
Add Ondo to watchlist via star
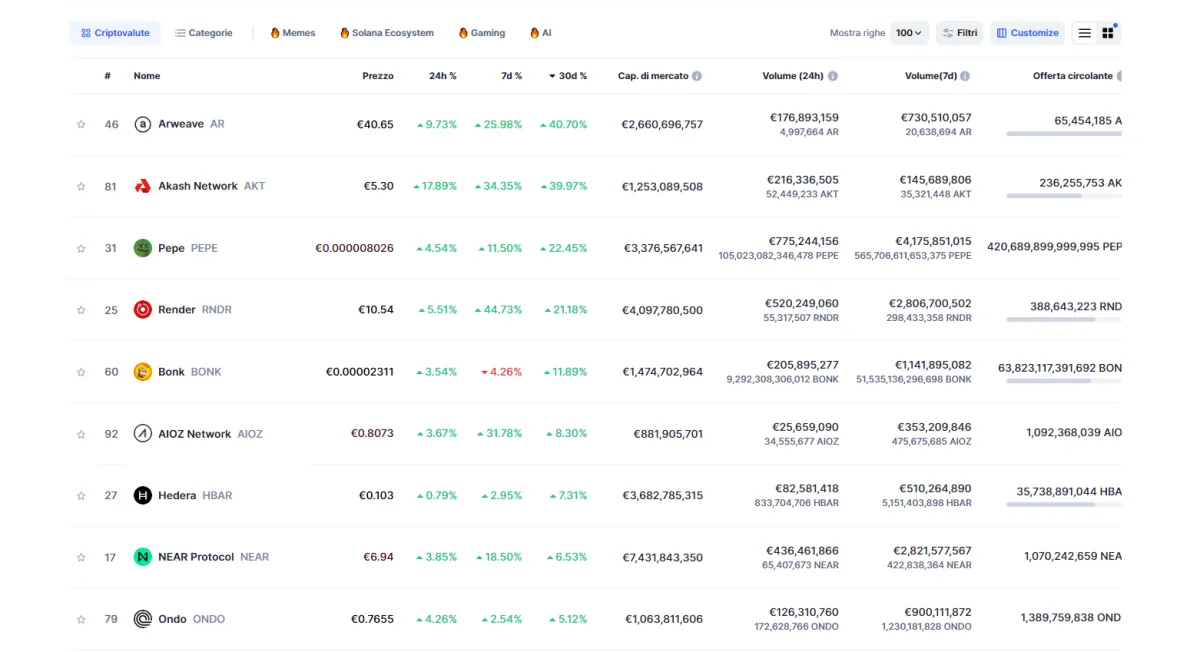[x=81, y=620]
